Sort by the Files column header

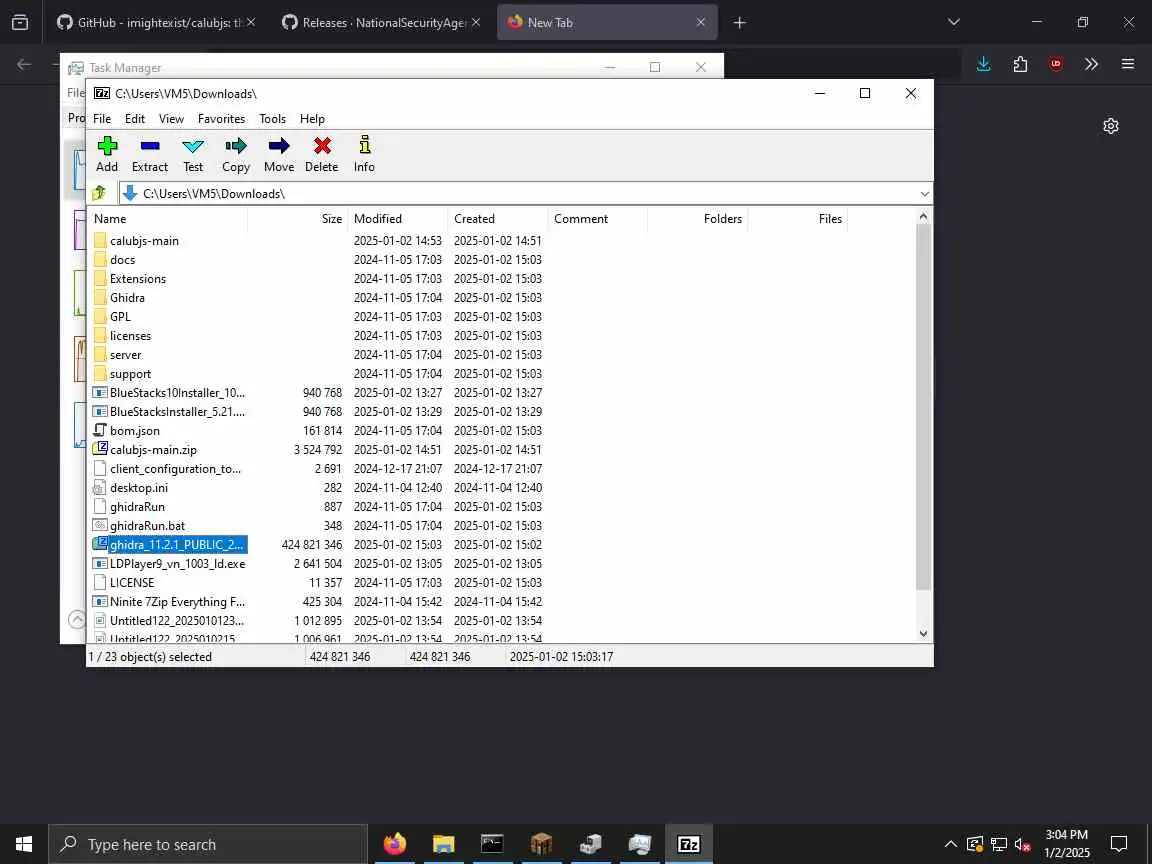797,218
